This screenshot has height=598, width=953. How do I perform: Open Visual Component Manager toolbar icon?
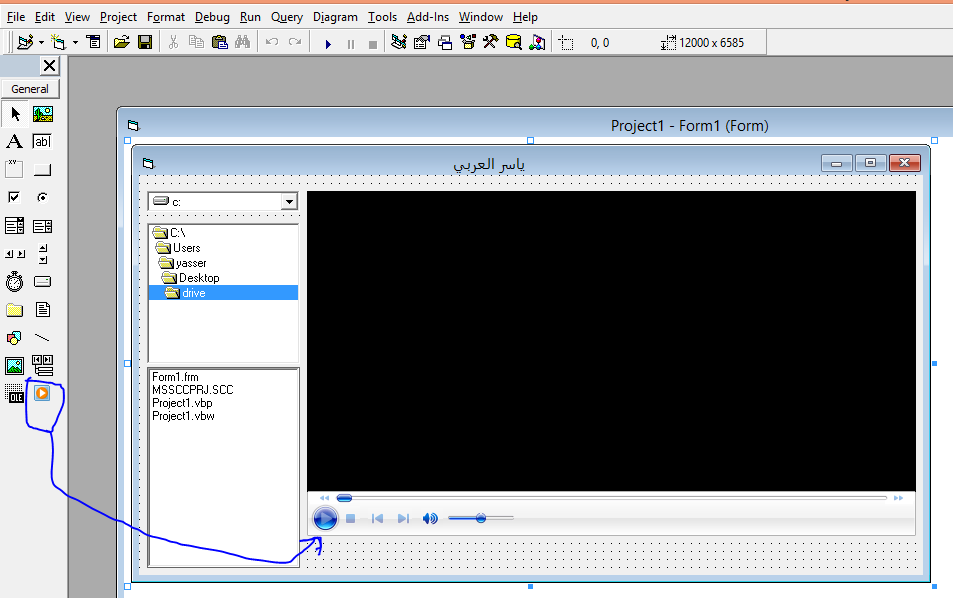coord(537,43)
